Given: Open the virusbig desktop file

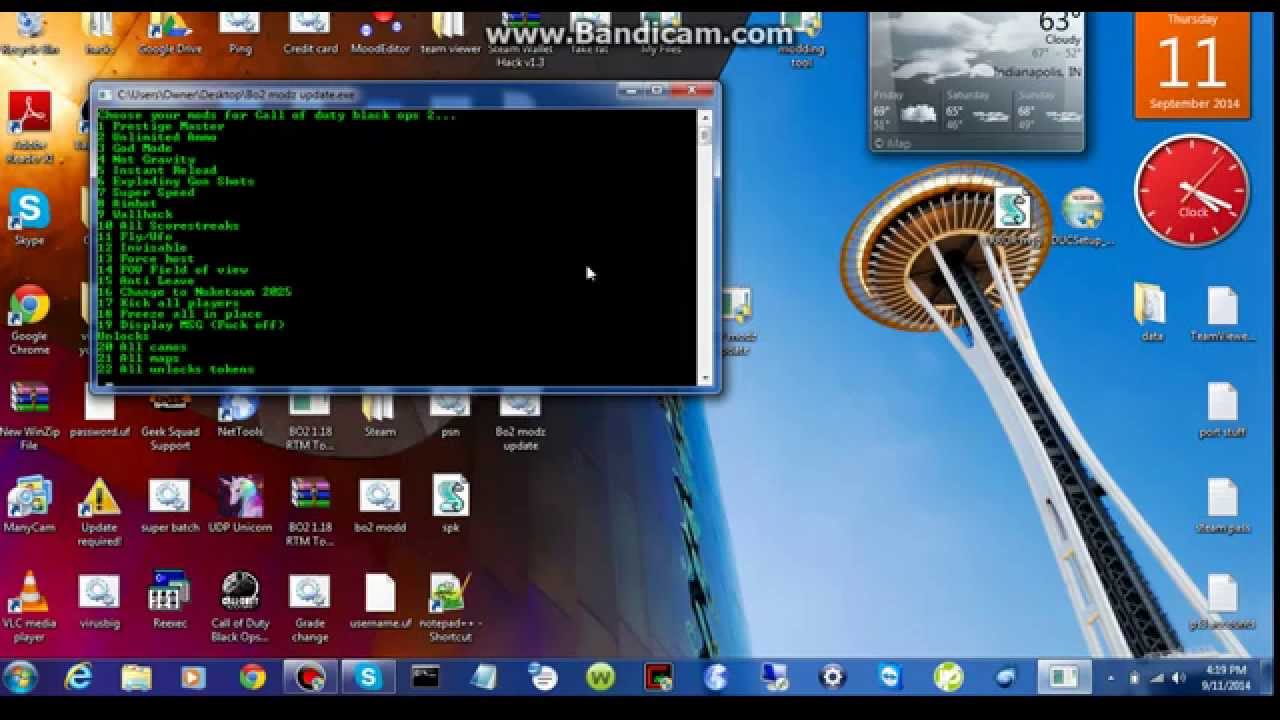Looking at the screenshot, I should click(x=99, y=600).
